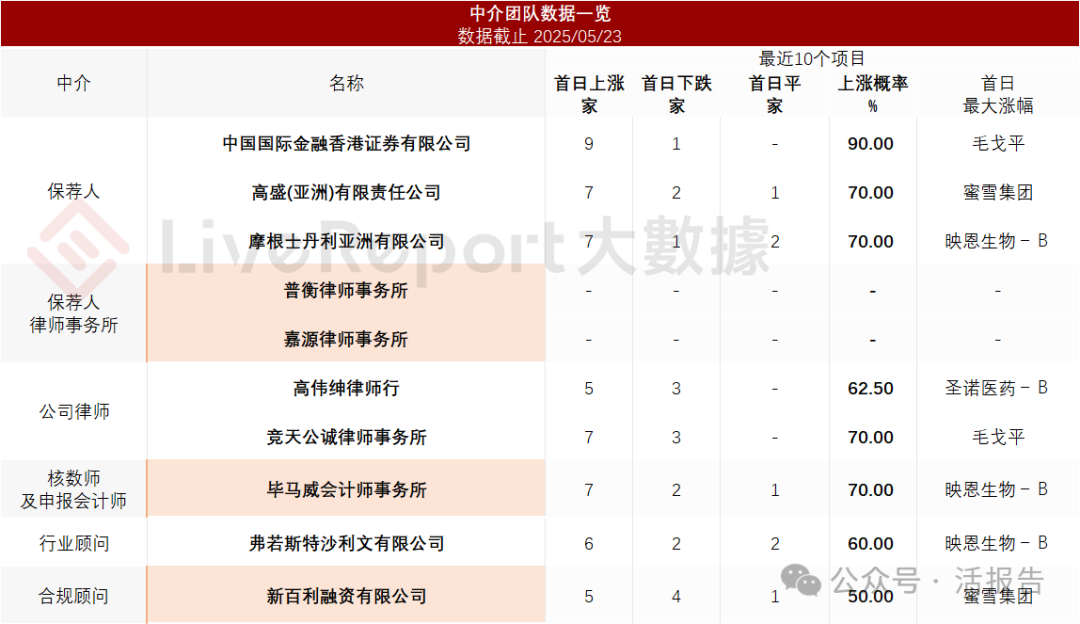
Task: Click the 高盛(亚洲)有限责任公司 row name
Action: [x=346, y=193]
